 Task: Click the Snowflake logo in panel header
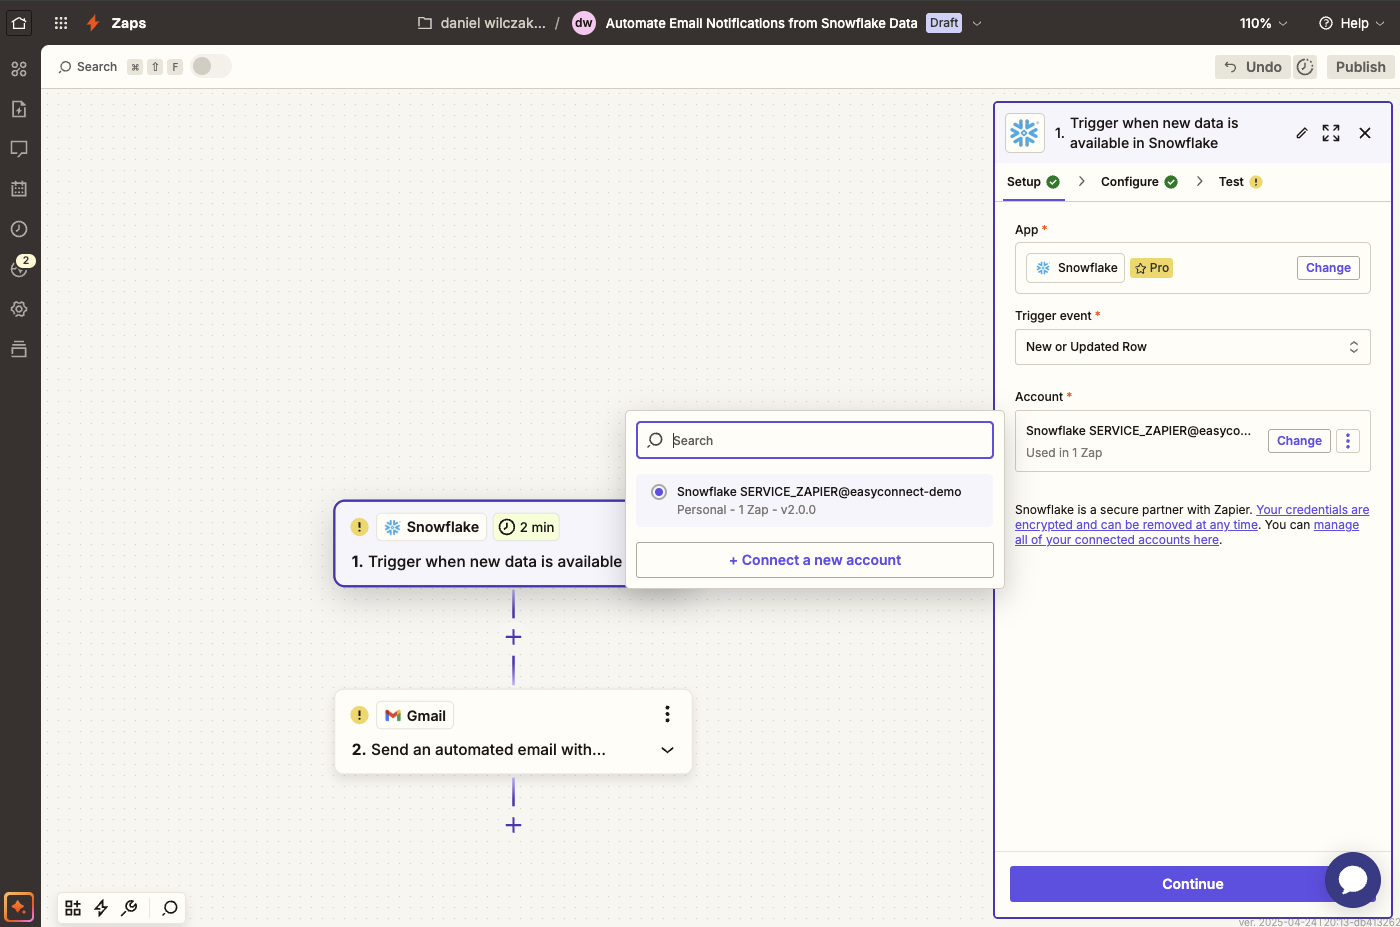click(1025, 133)
